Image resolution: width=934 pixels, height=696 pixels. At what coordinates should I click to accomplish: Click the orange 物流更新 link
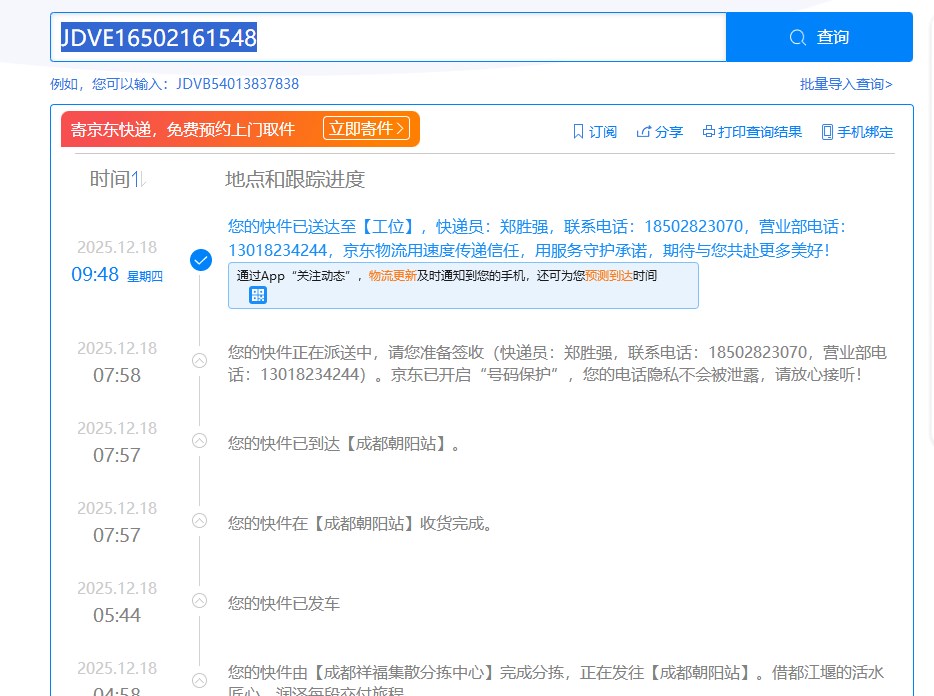pos(392,275)
